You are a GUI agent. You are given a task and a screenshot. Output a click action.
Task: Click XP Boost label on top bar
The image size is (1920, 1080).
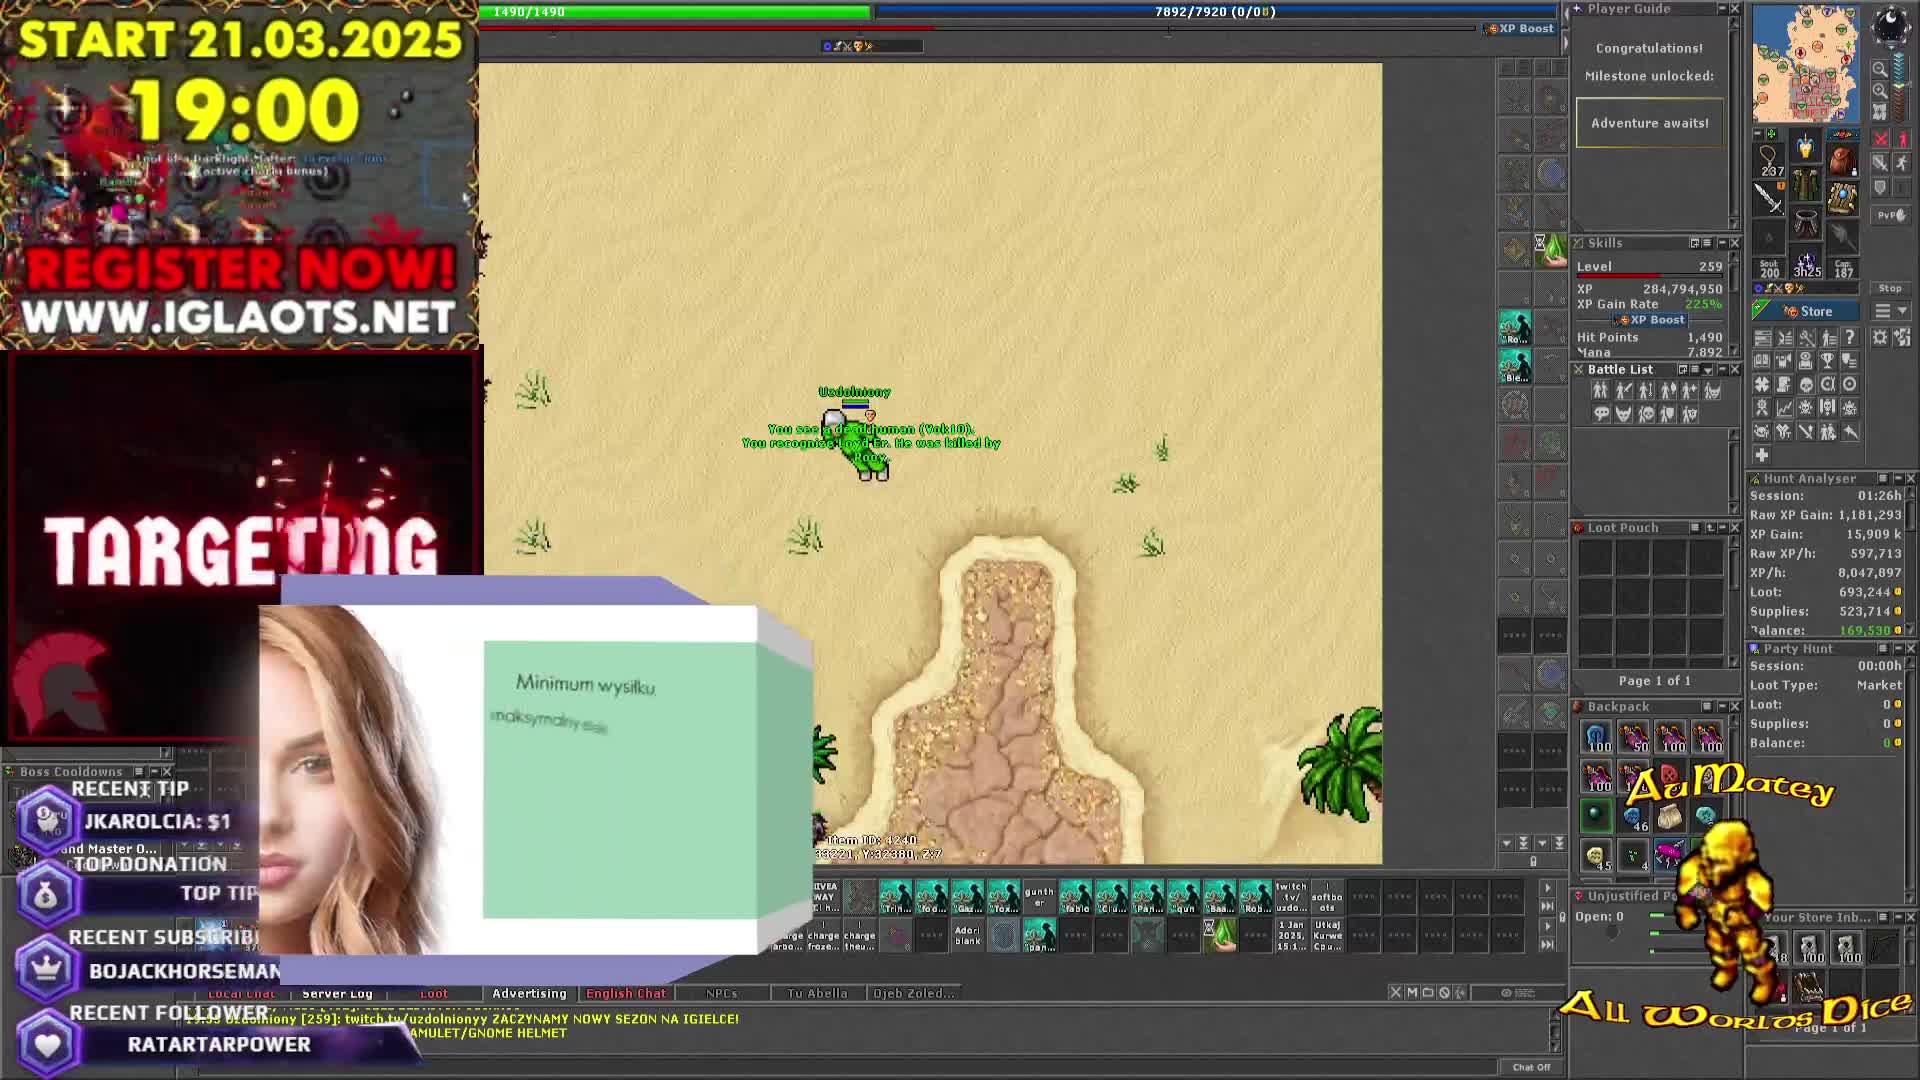(x=1520, y=28)
